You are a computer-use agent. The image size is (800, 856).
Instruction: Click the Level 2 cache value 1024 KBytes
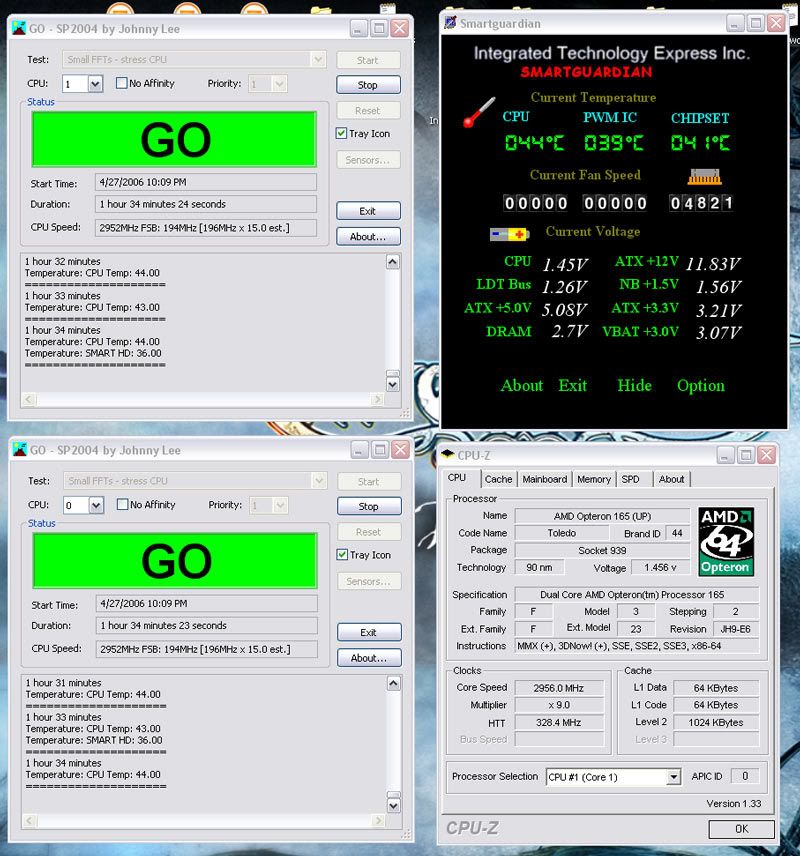point(716,722)
